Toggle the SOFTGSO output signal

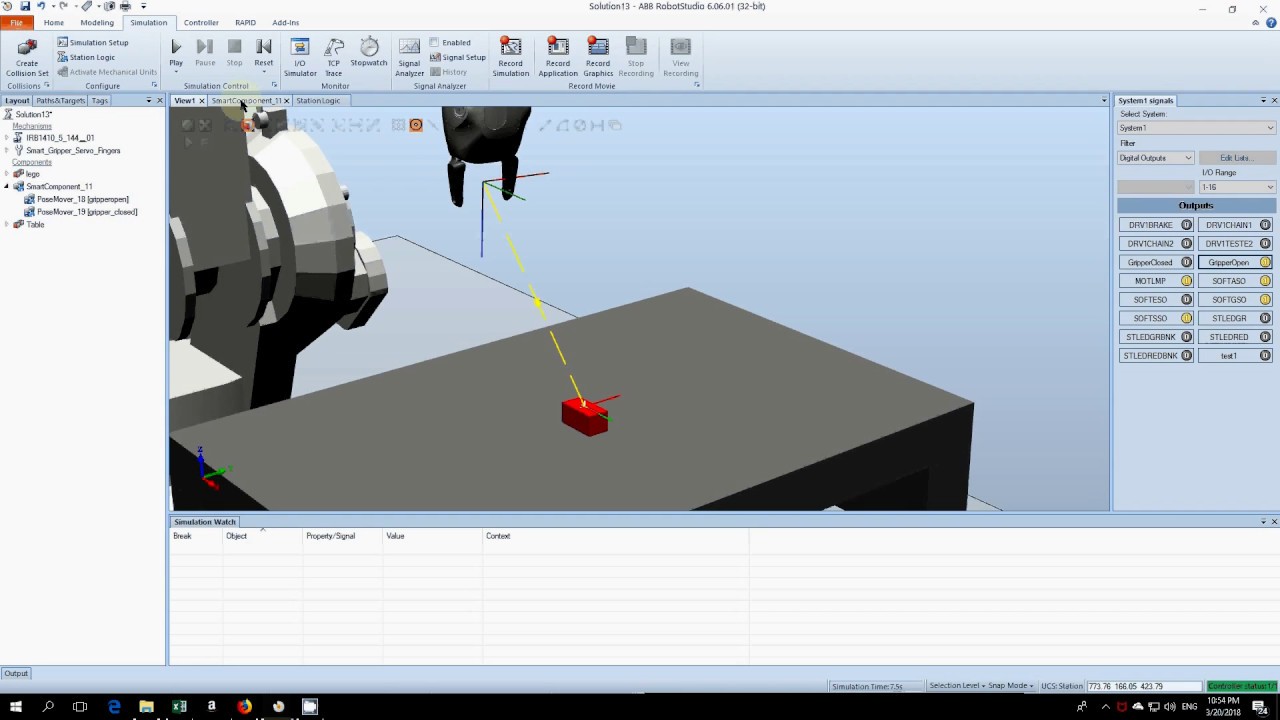pos(1235,299)
